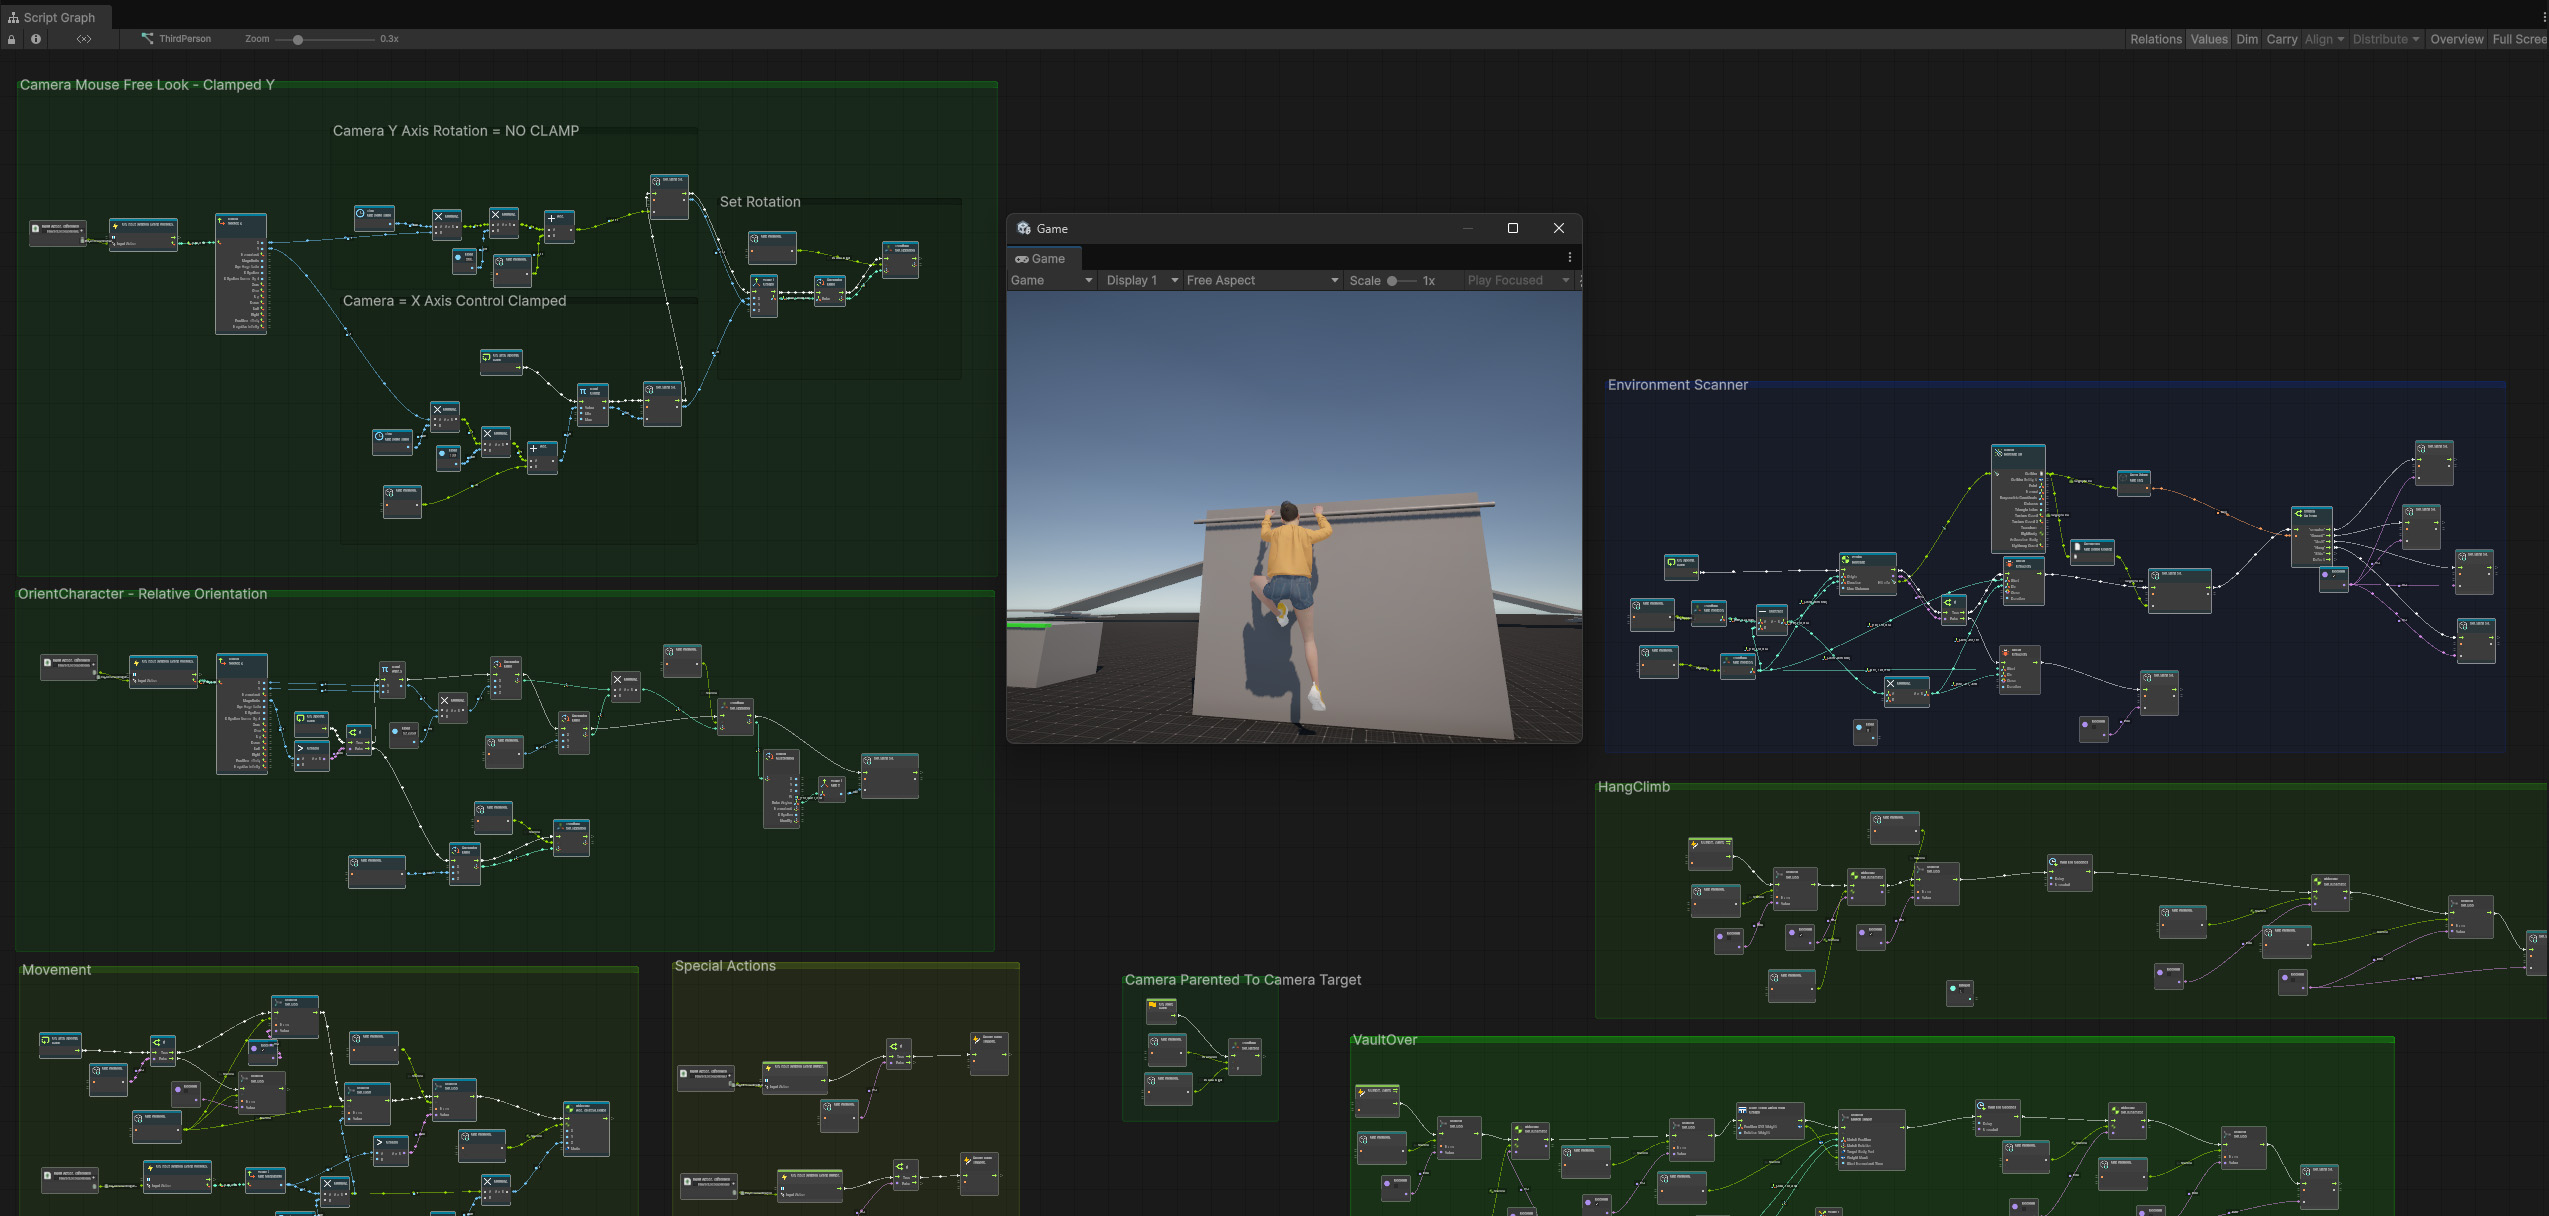Click the Overview button
The image size is (2549, 1216).
pyautogui.click(x=2456, y=39)
